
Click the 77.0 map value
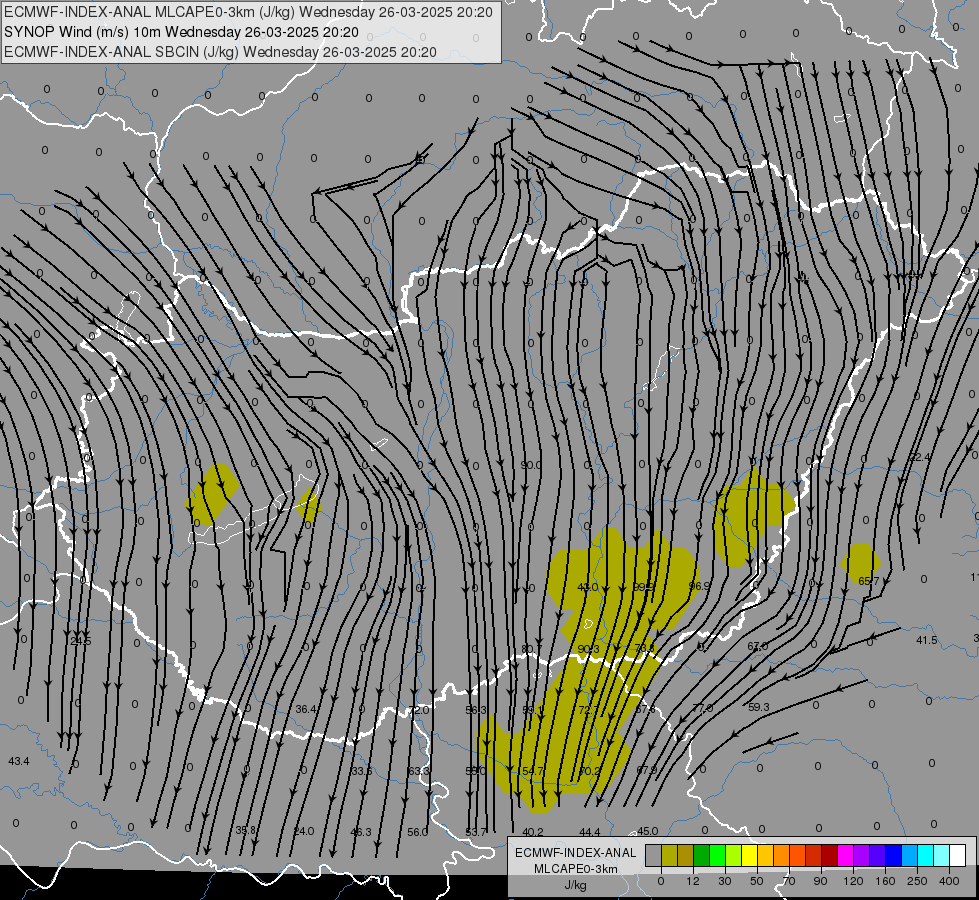pyautogui.click(x=702, y=708)
